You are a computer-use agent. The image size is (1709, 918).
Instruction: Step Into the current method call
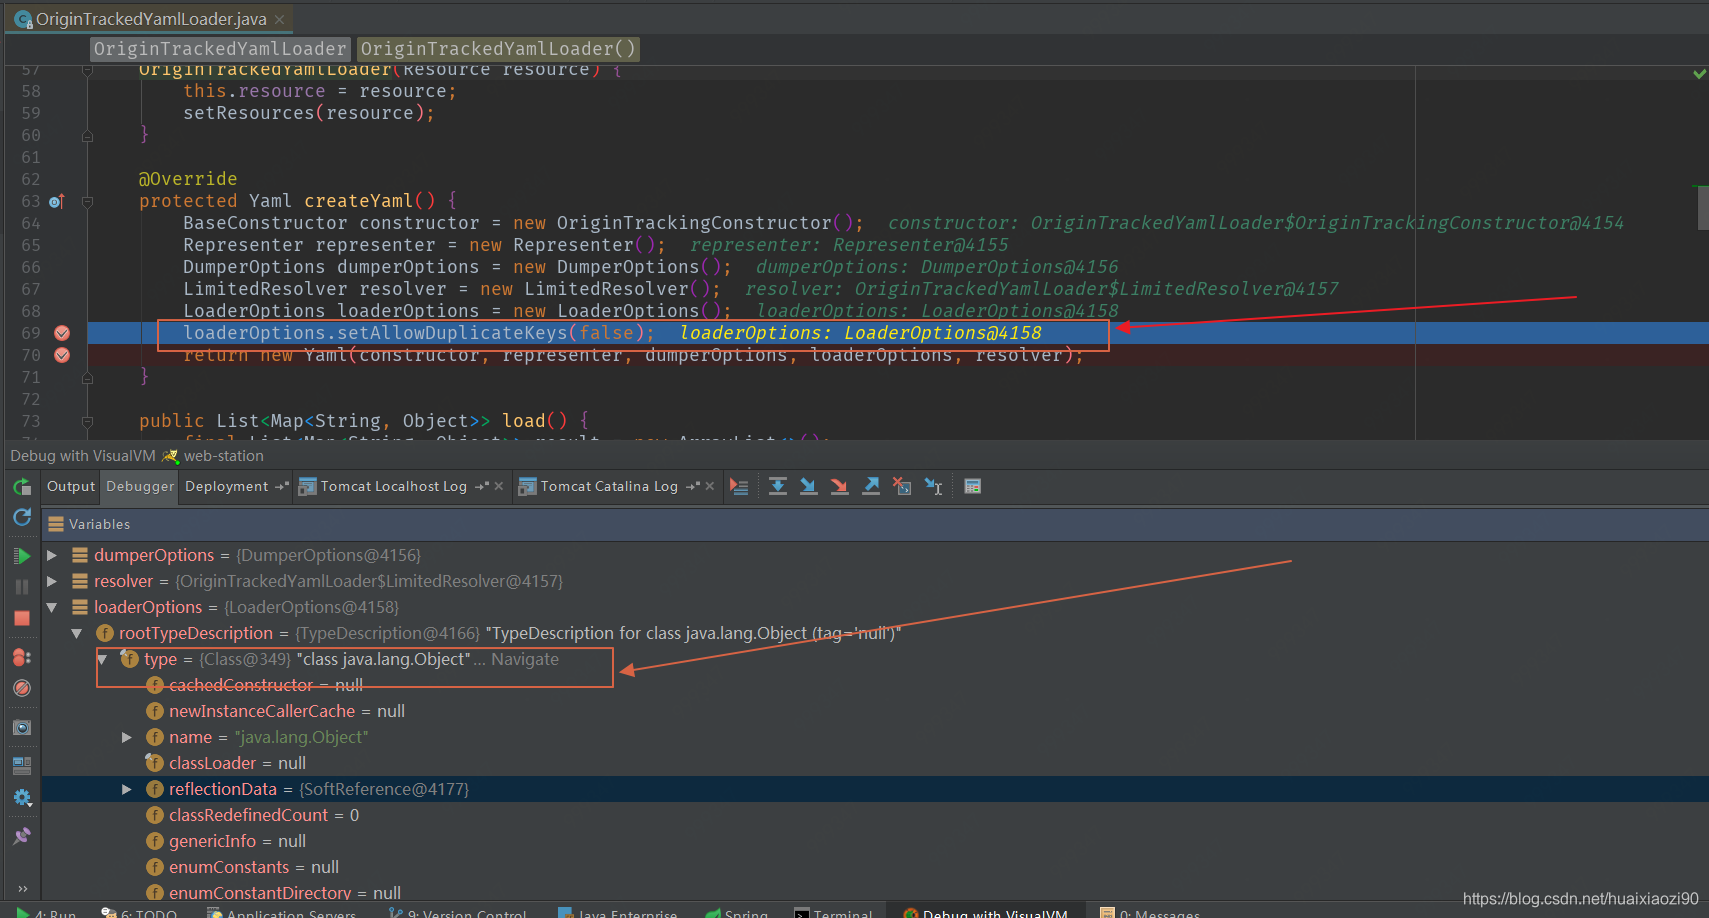pyautogui.click(x=808, y=486)
